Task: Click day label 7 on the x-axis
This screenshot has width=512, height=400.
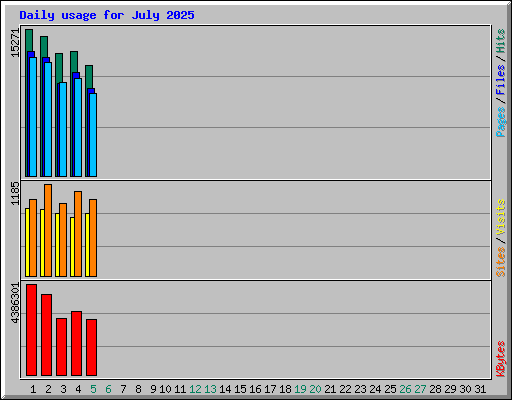Action: (x=123, y=389)
